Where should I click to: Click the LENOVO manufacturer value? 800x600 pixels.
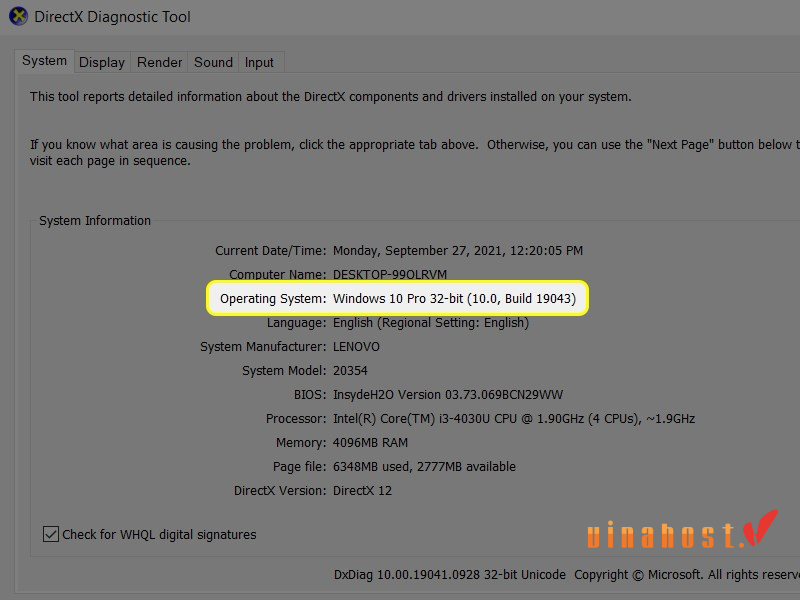pos(356,347)
